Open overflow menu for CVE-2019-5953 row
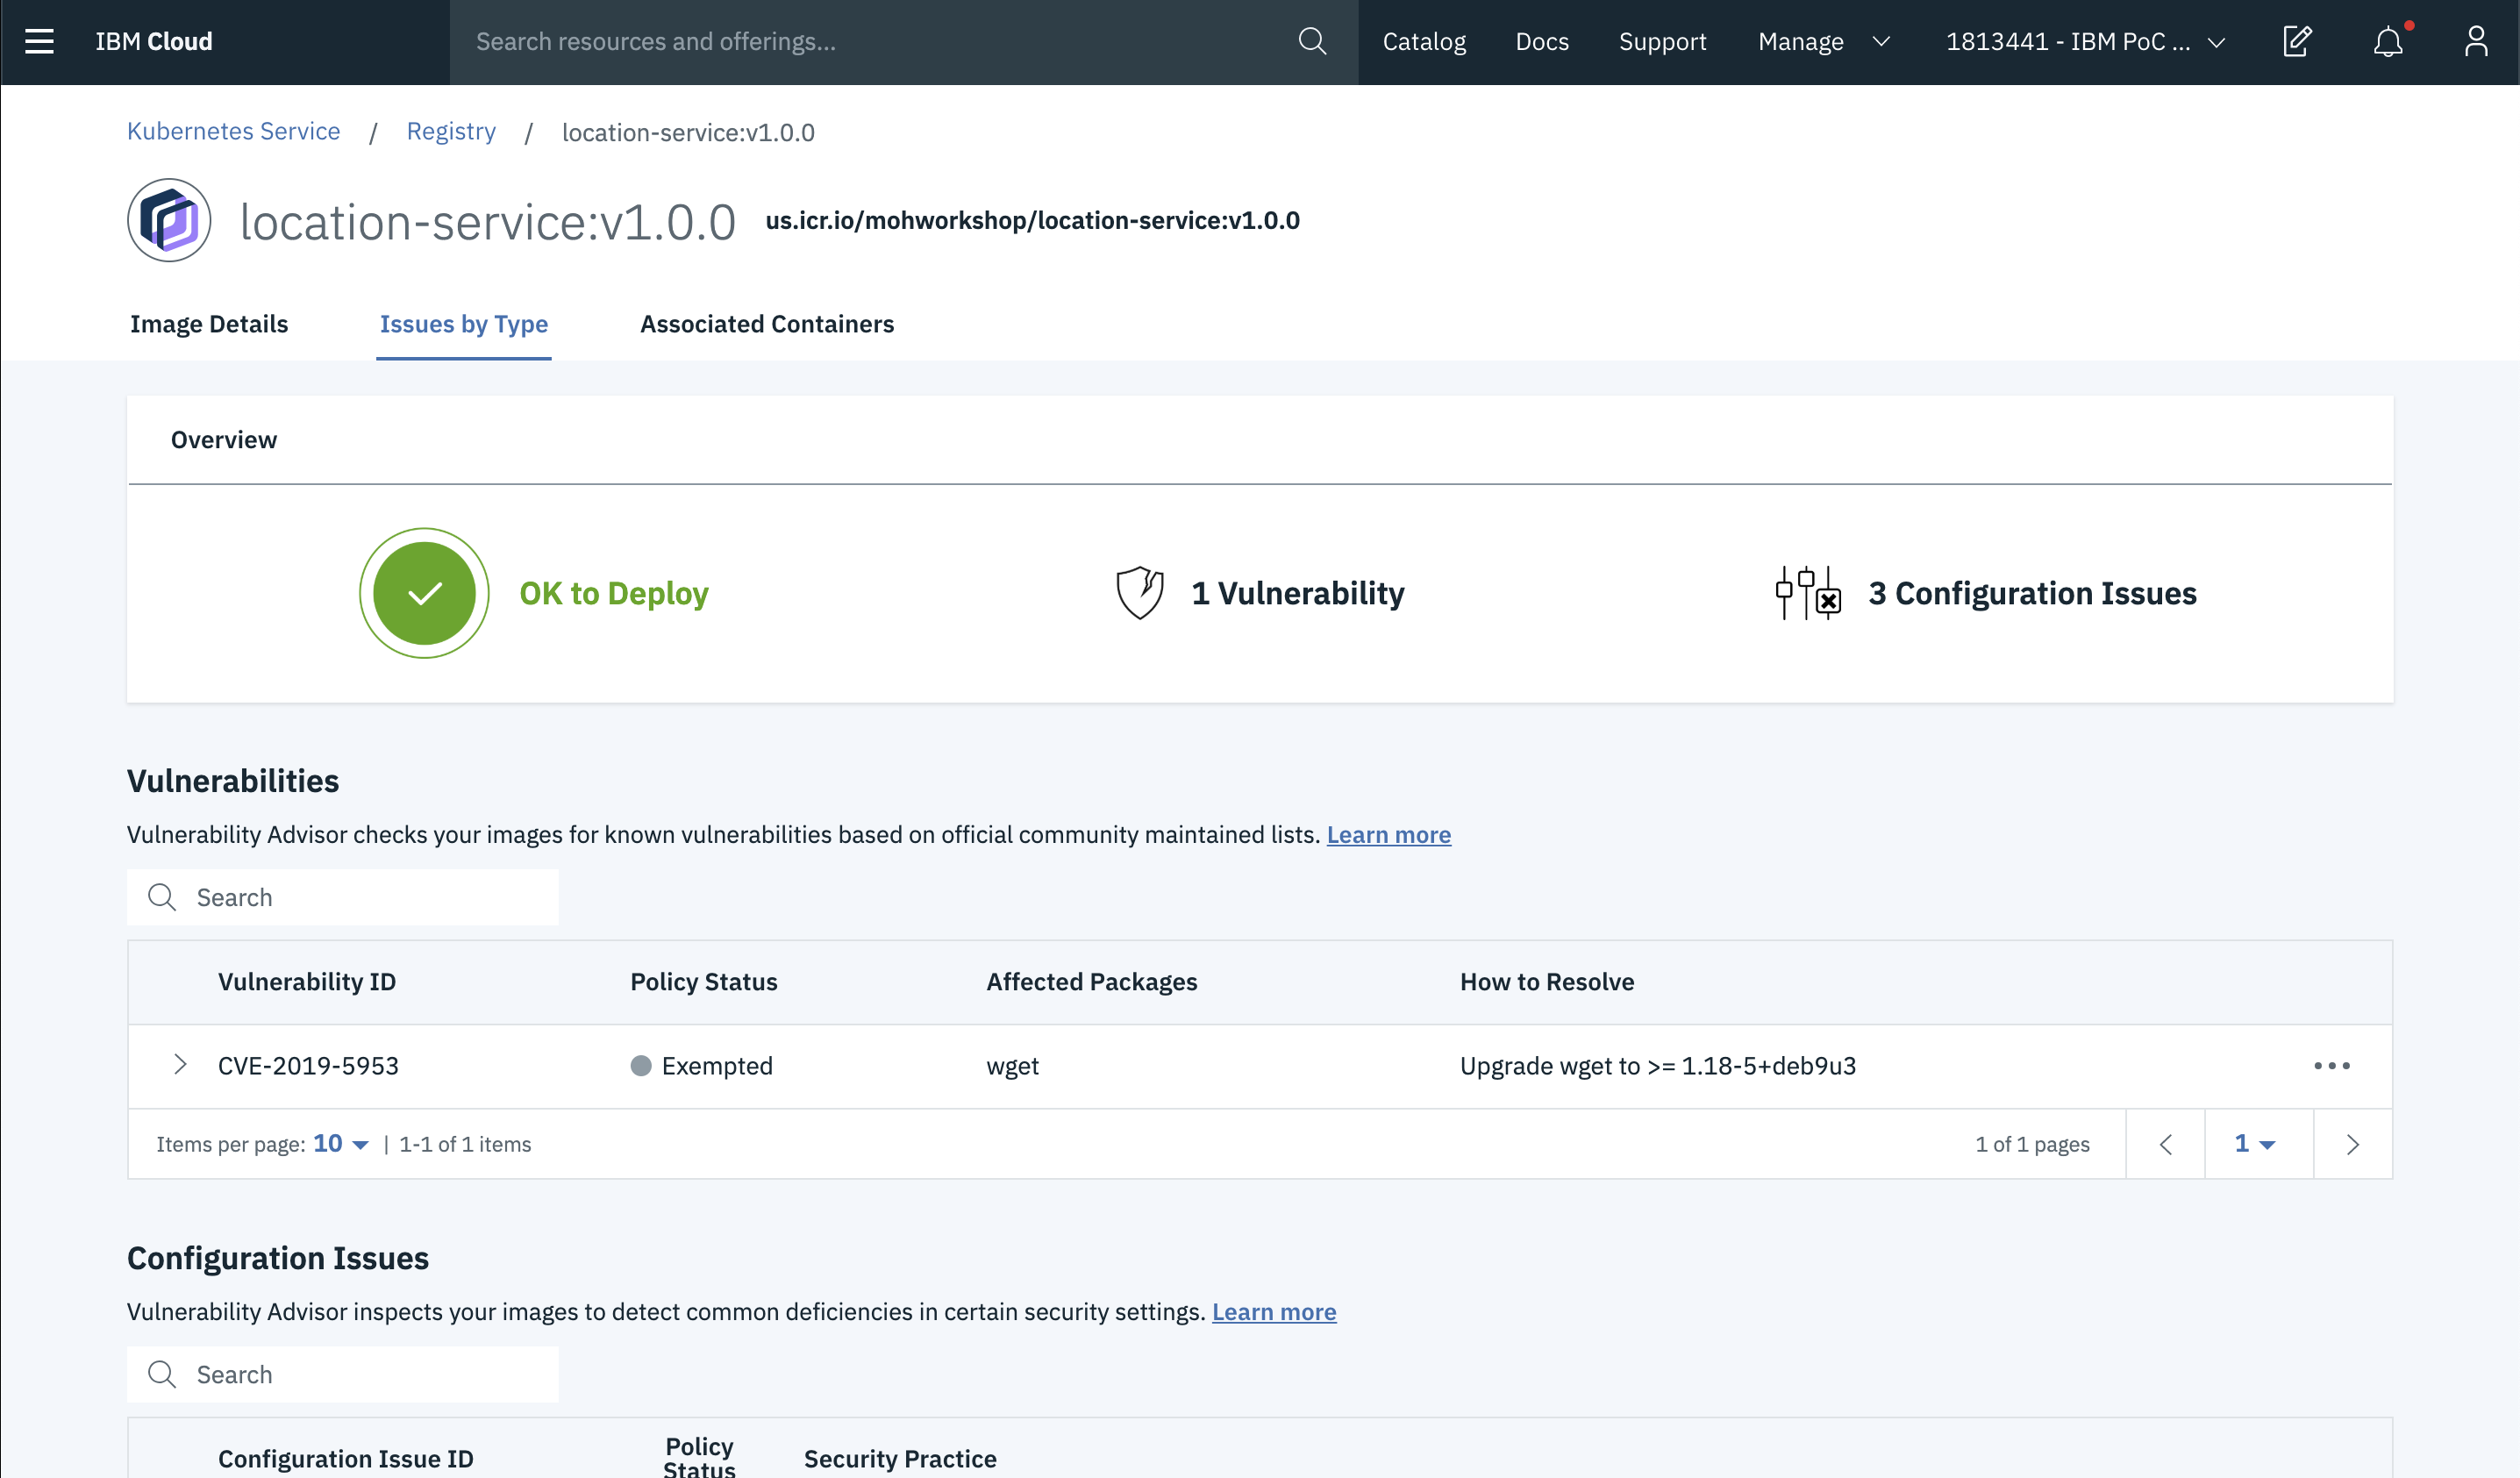This screenshot has width=2520, height=1478. click(2332, 1066)
